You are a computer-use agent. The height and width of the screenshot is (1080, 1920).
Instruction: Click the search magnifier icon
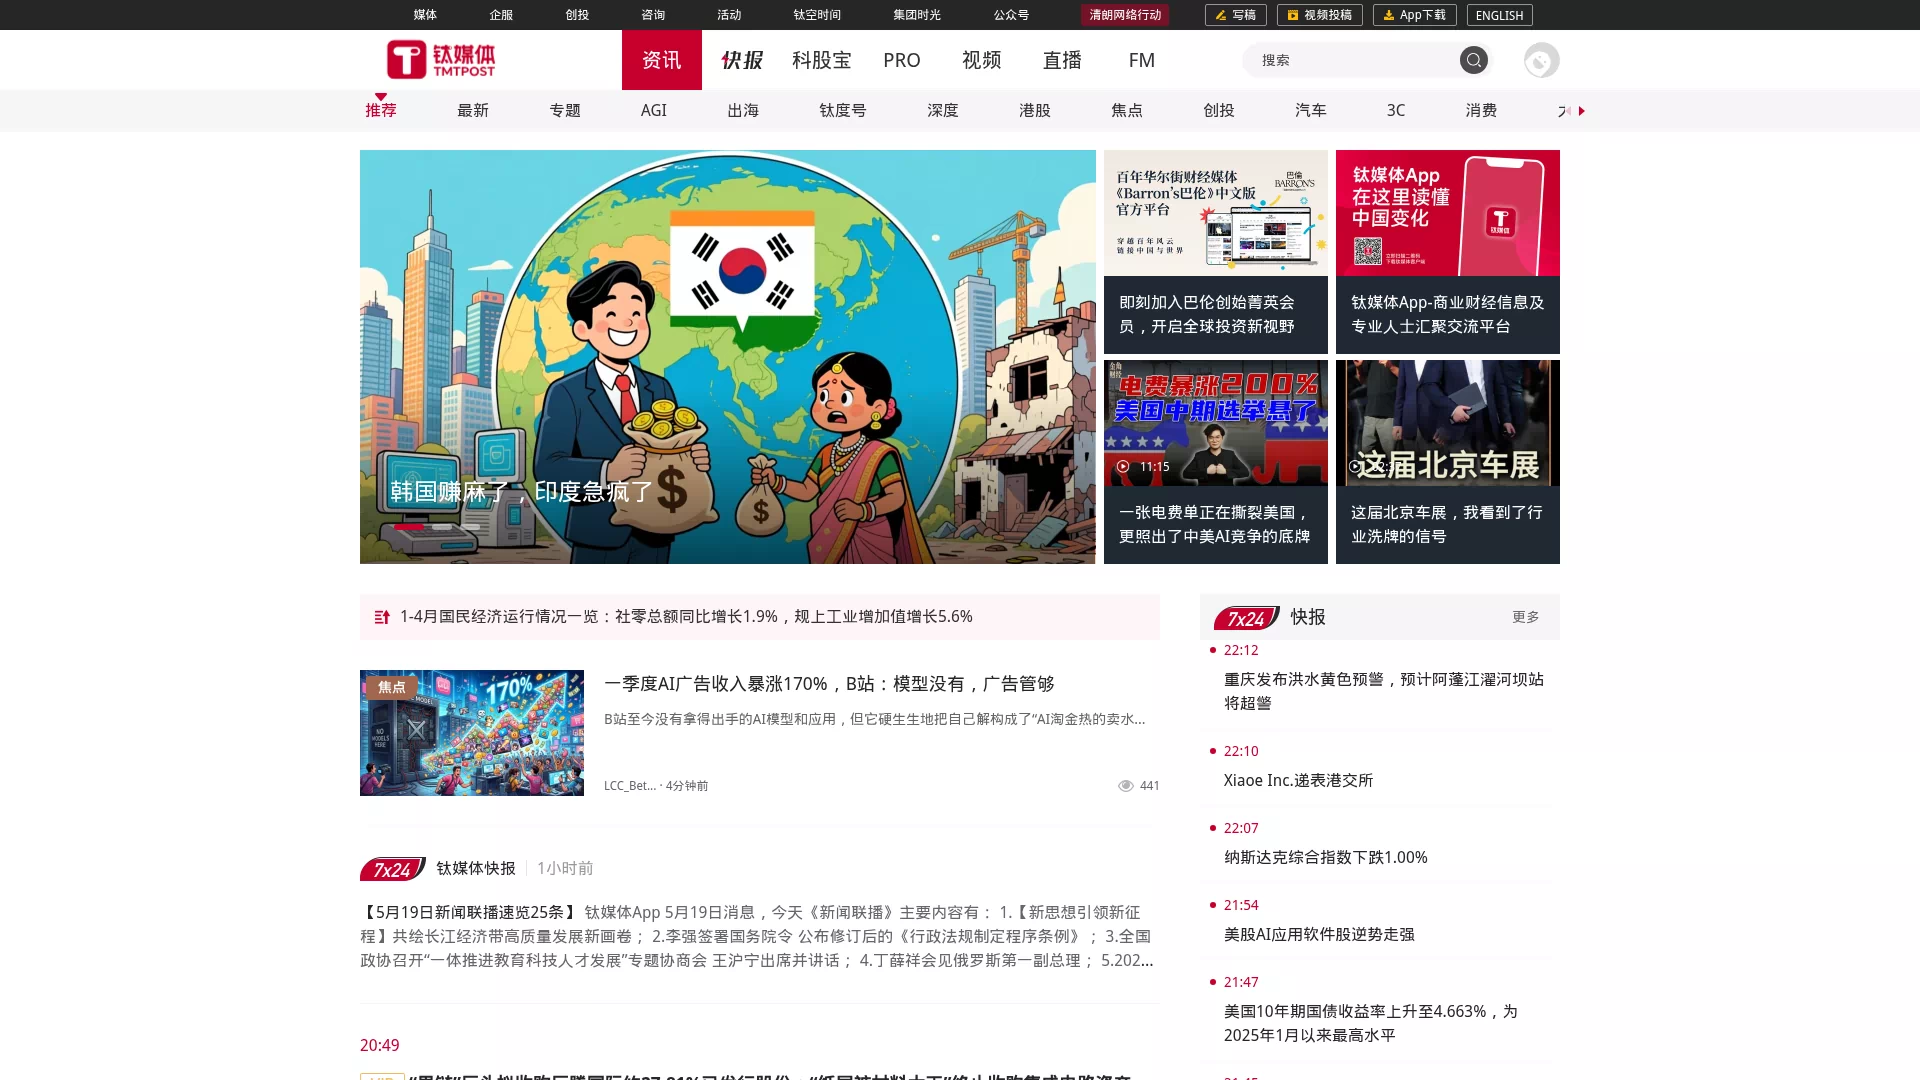click(1473, 60)
